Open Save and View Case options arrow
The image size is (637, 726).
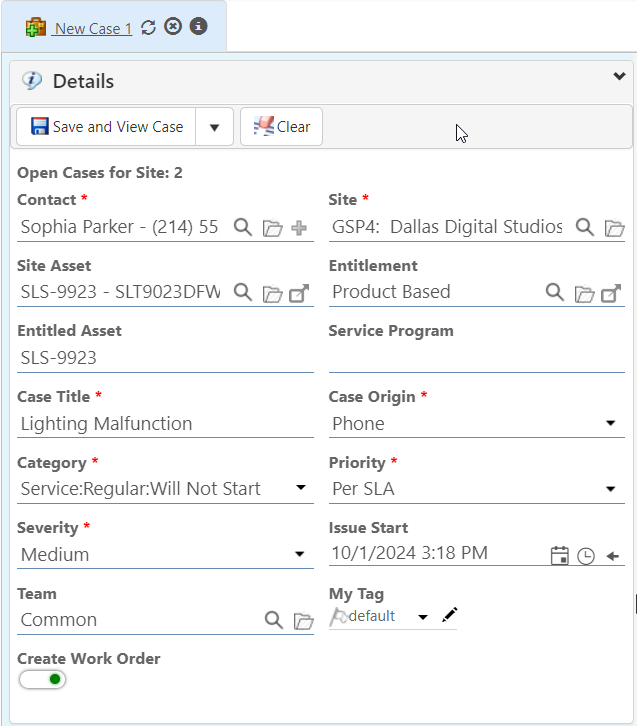tap(214, 127)
